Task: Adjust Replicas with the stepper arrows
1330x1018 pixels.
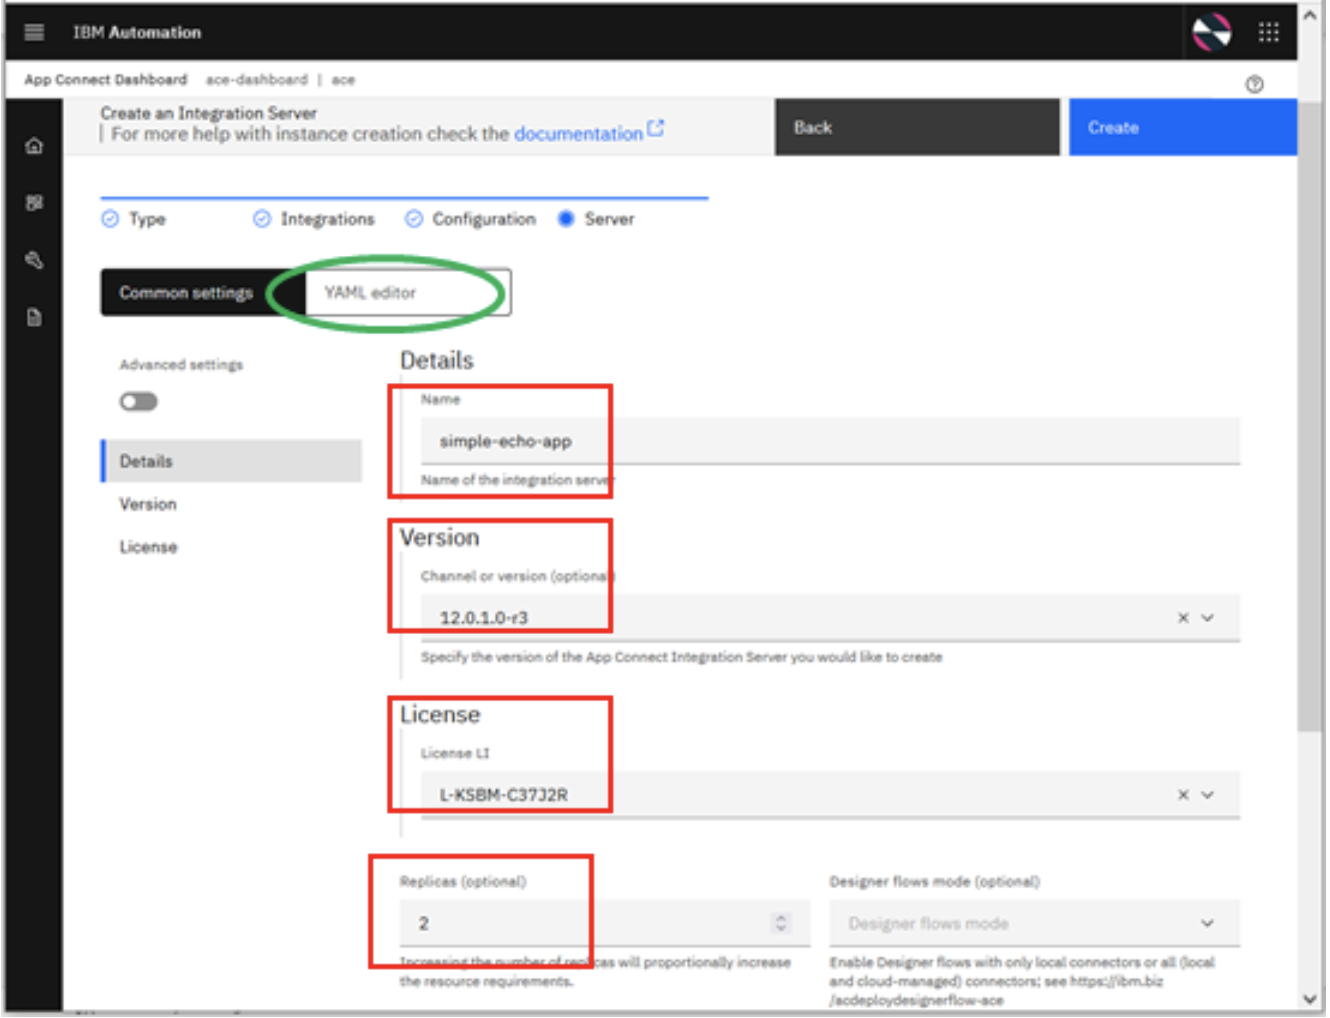Action: tap(781, 923)
